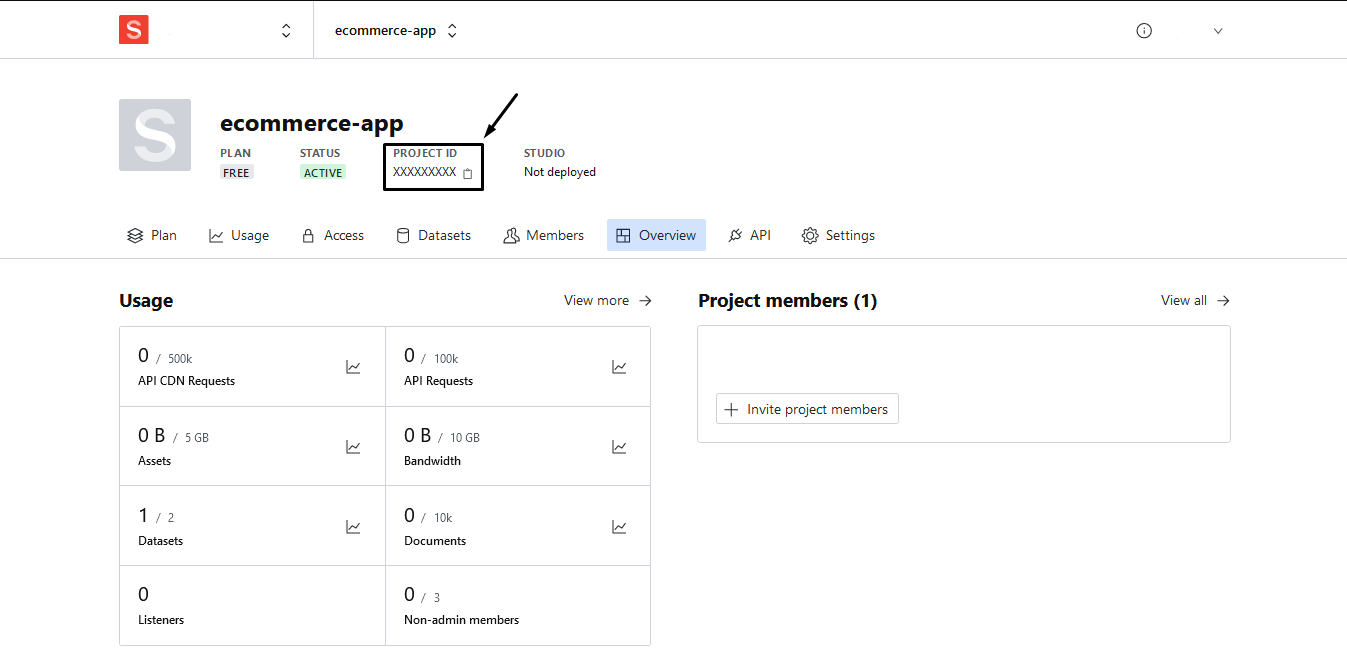Open the API tab

tap(749, 235)
